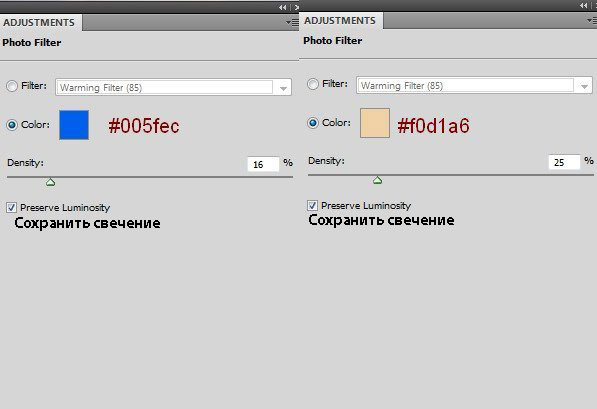Close the left panel with X icon
This screenshot has height=409, width=597.
coord(297,7)
